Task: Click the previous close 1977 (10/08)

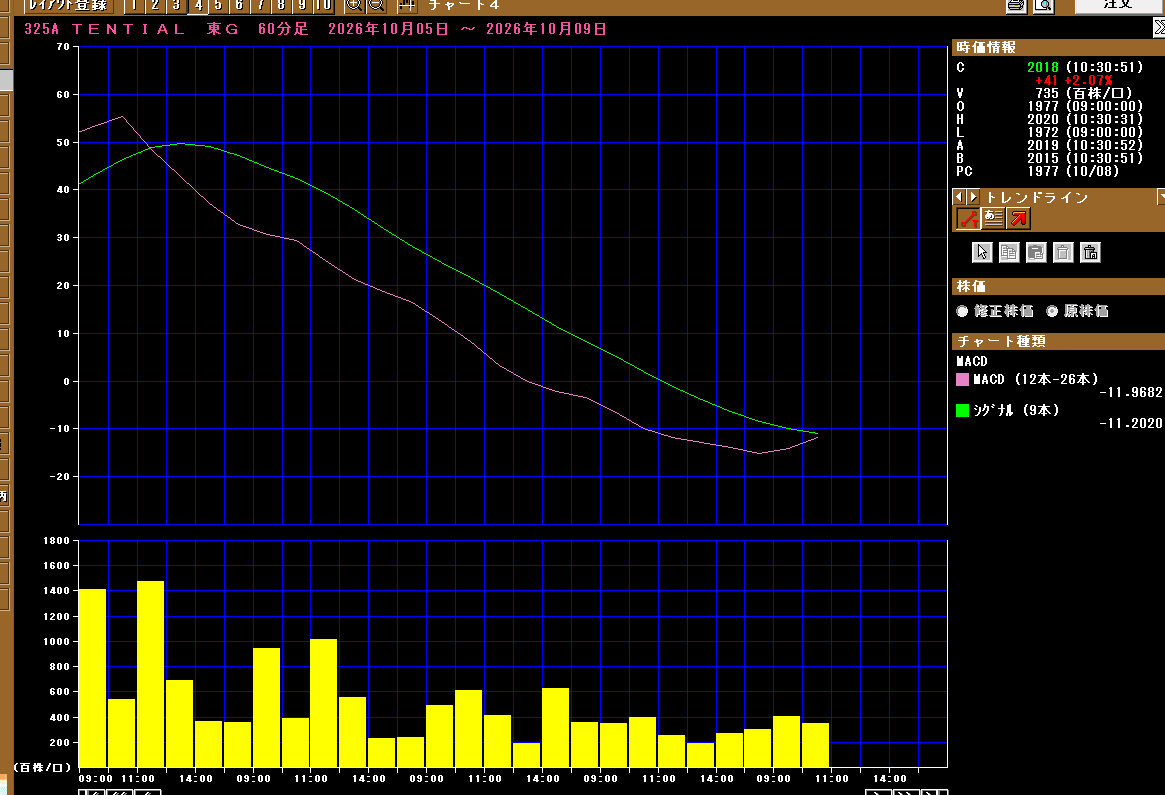Action: coord(1073,171)
